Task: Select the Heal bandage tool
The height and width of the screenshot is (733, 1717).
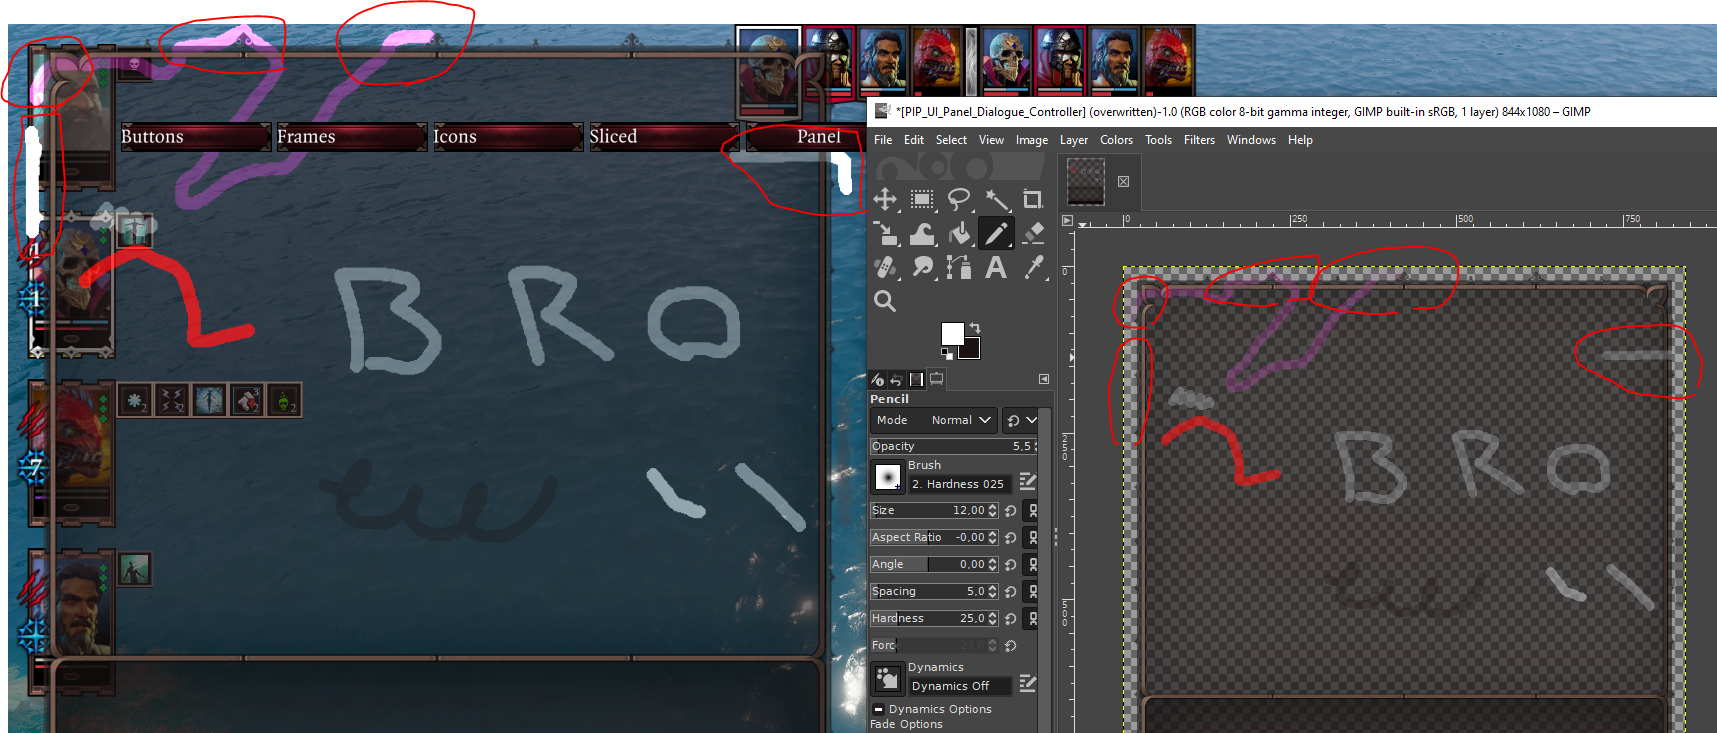Action: 885,267
